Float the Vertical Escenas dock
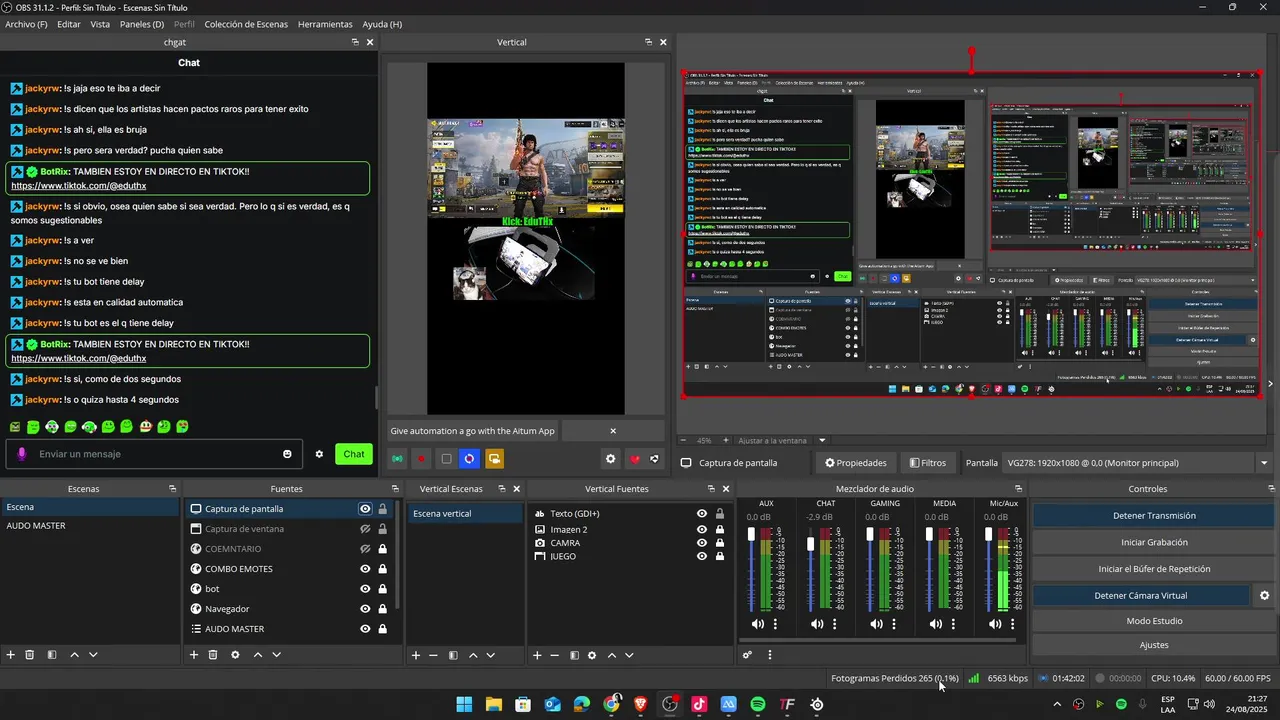 (x=500, y=489)
